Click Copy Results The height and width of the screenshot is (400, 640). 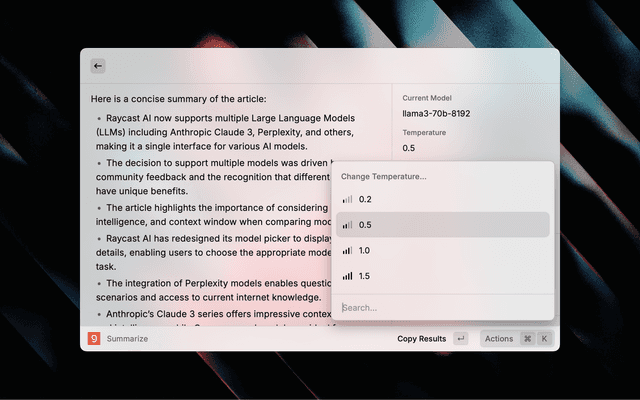click(421, 339)
